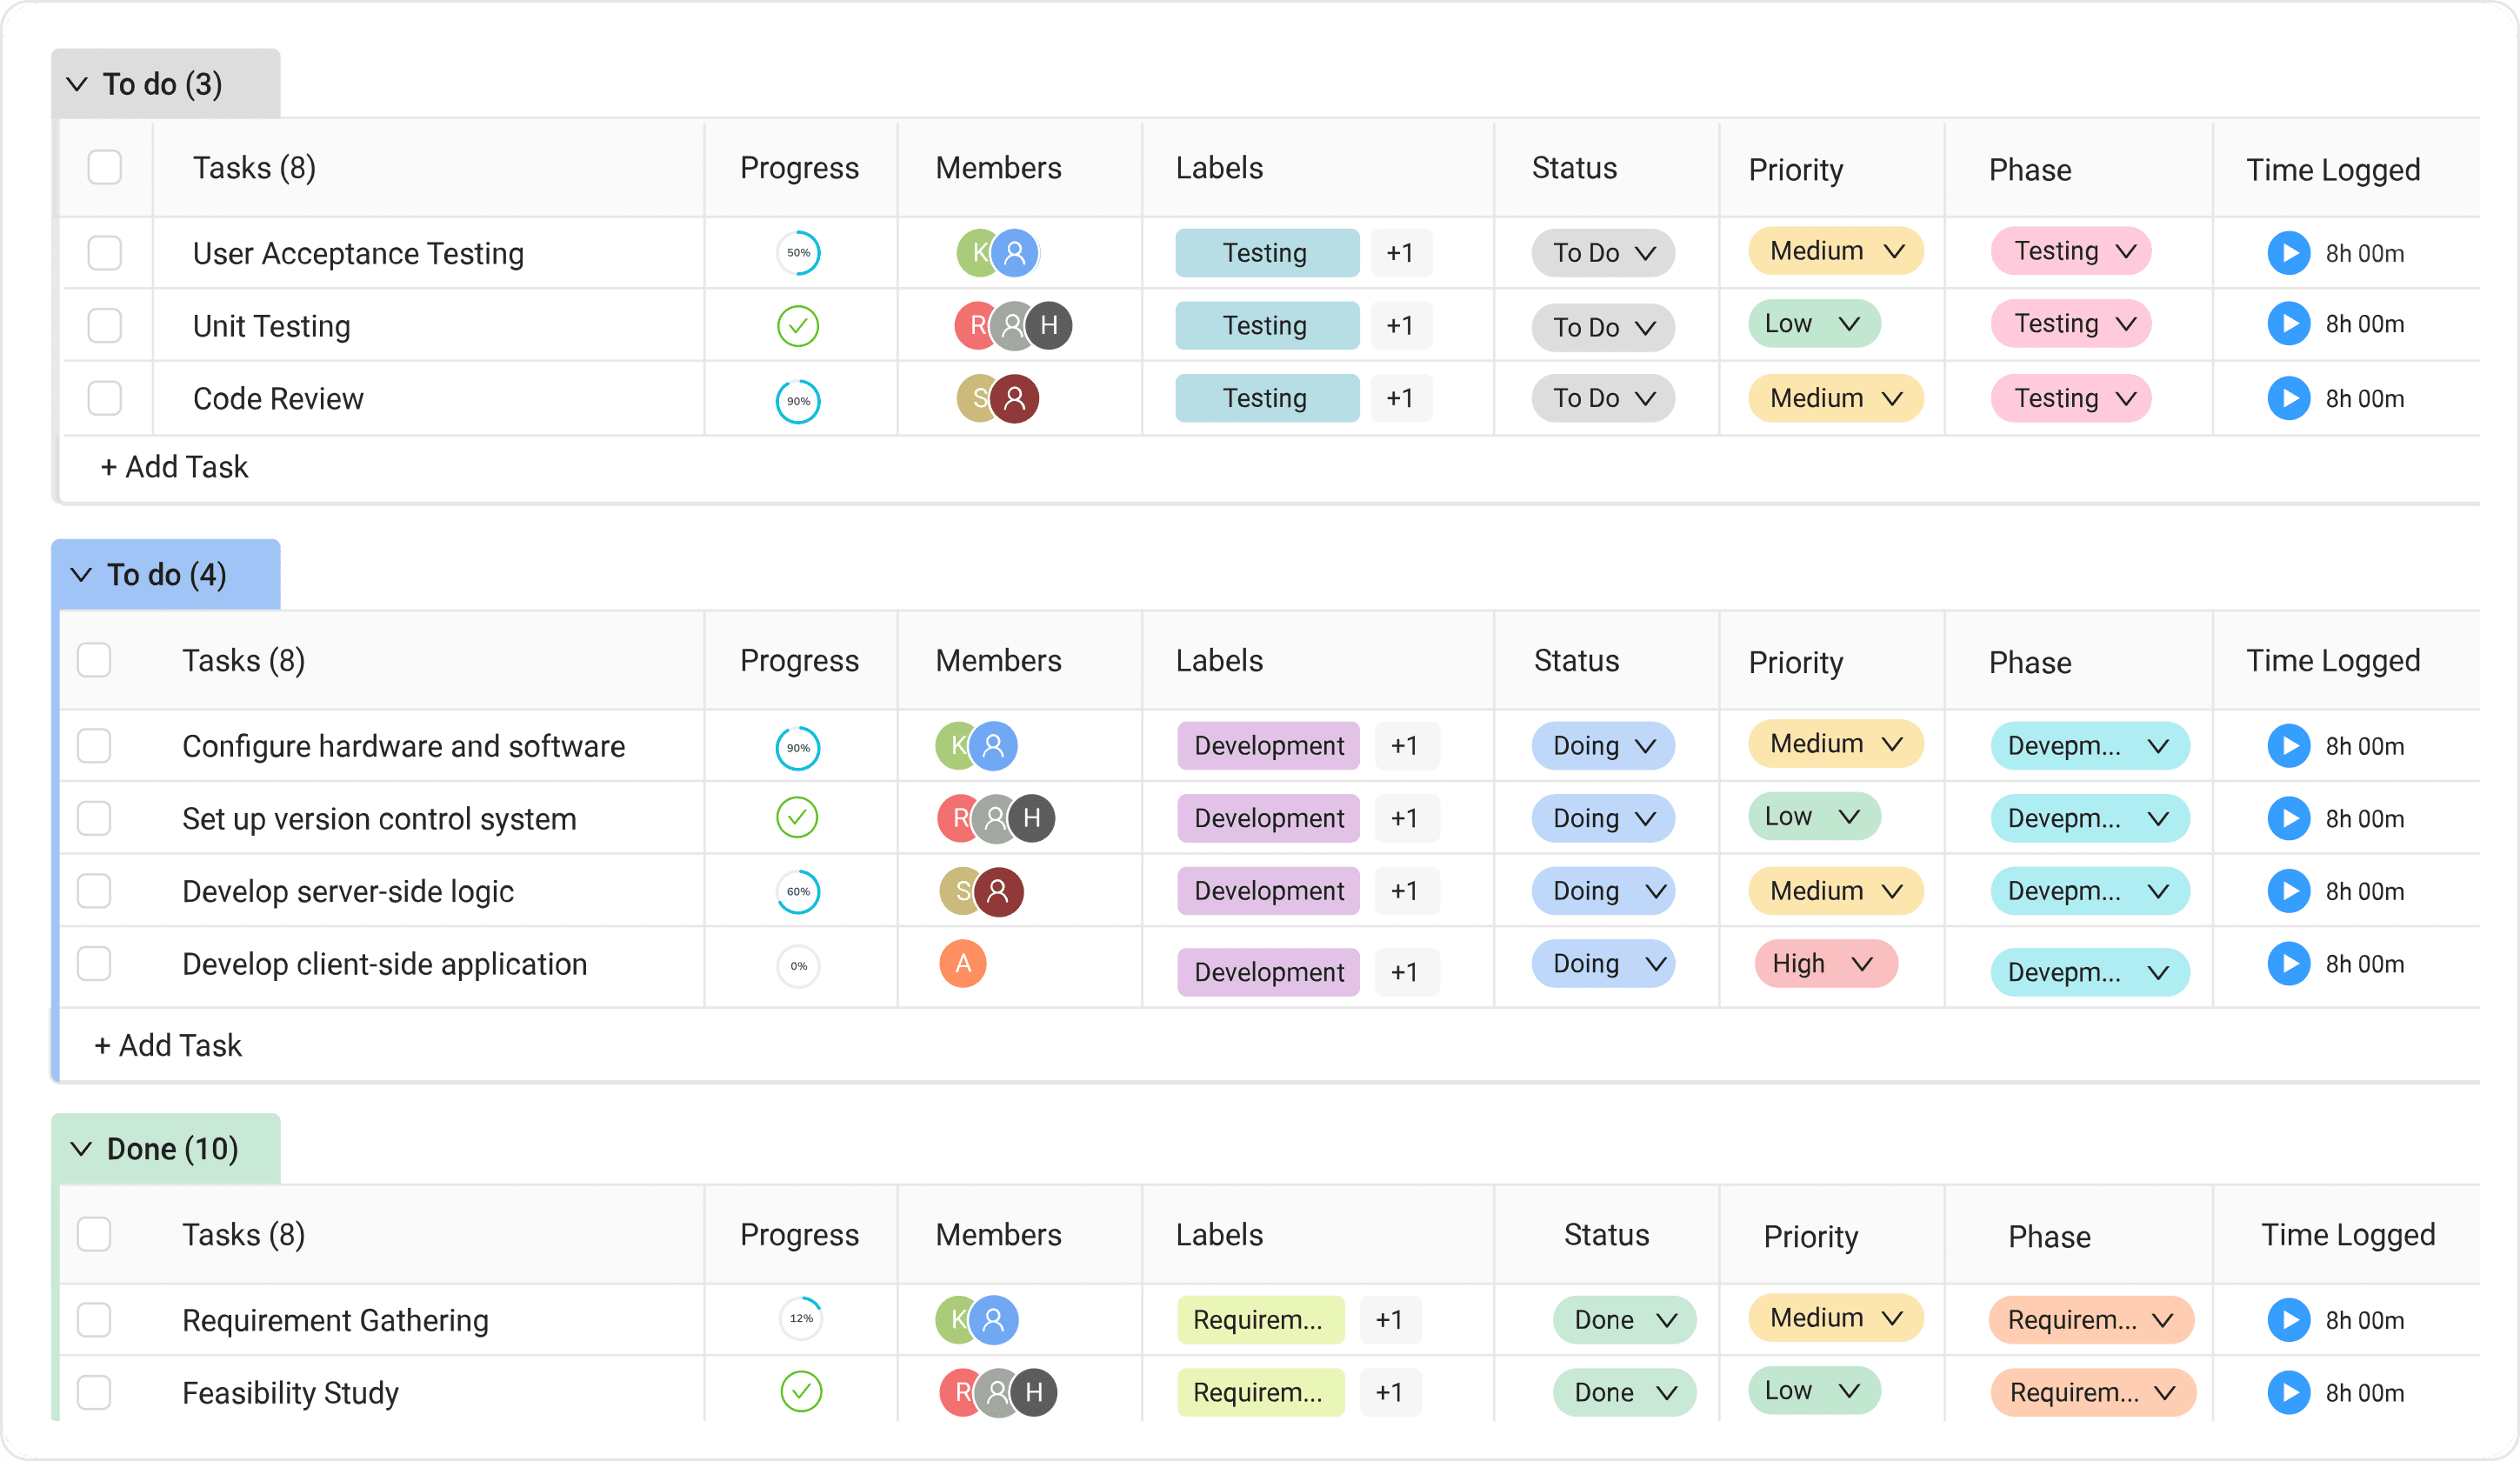Viewport: 2520px width, 1461px height.
Task: Click the play timer icon for Requirement Gathering
Action: (x=2290, y=1320)
